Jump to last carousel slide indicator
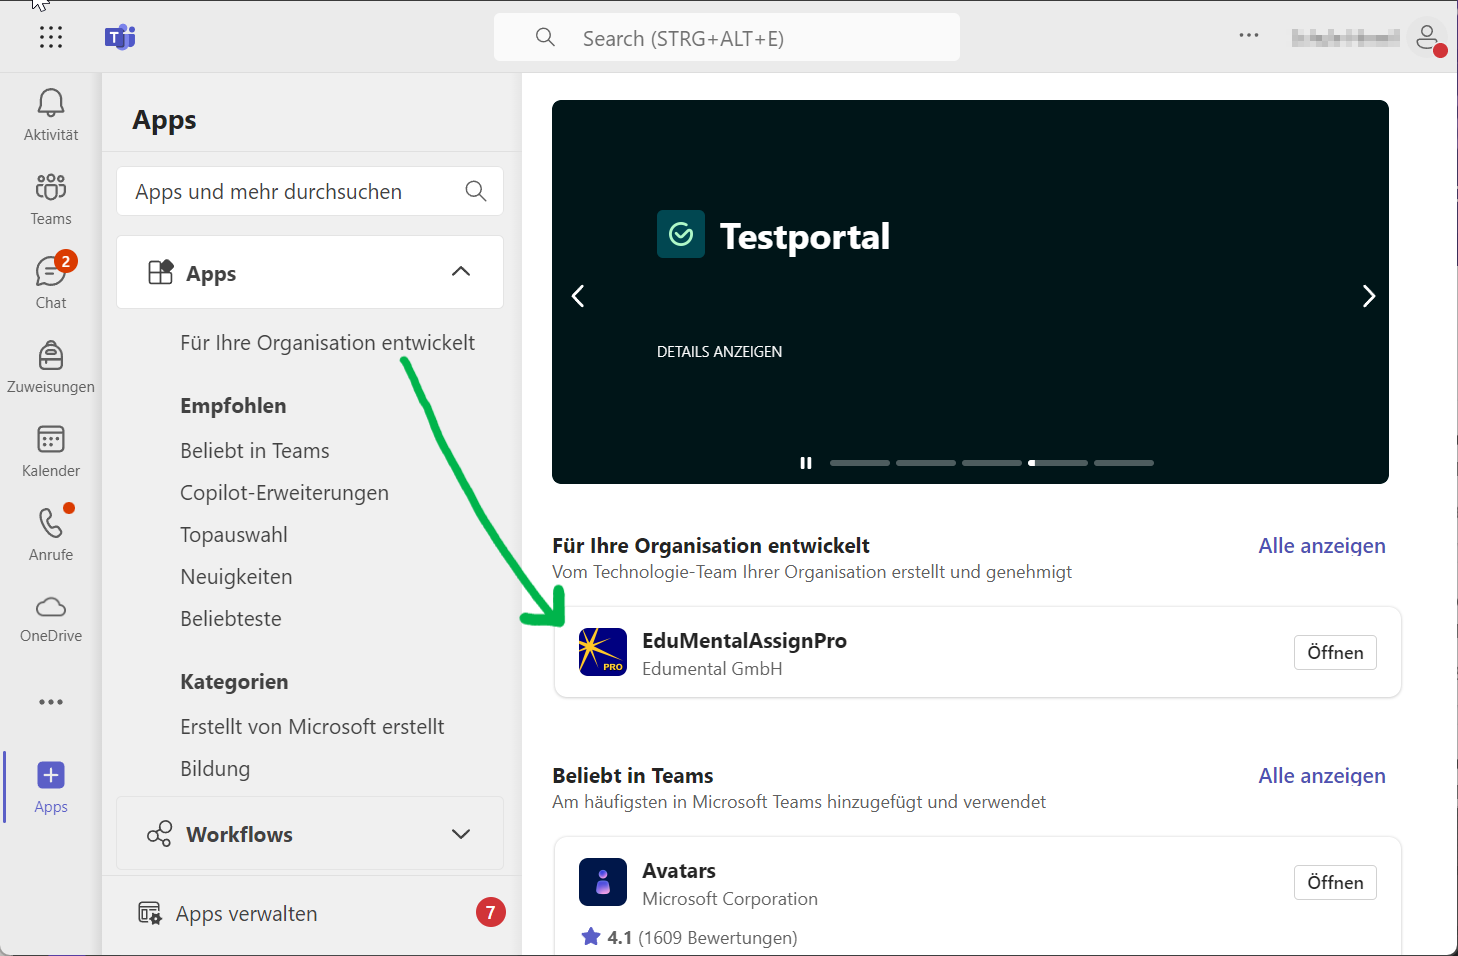 [x=1124, y=463]
